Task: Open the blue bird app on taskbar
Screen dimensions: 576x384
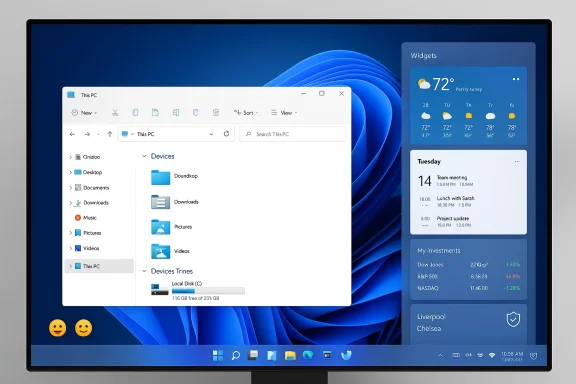Action: [346, 355]
